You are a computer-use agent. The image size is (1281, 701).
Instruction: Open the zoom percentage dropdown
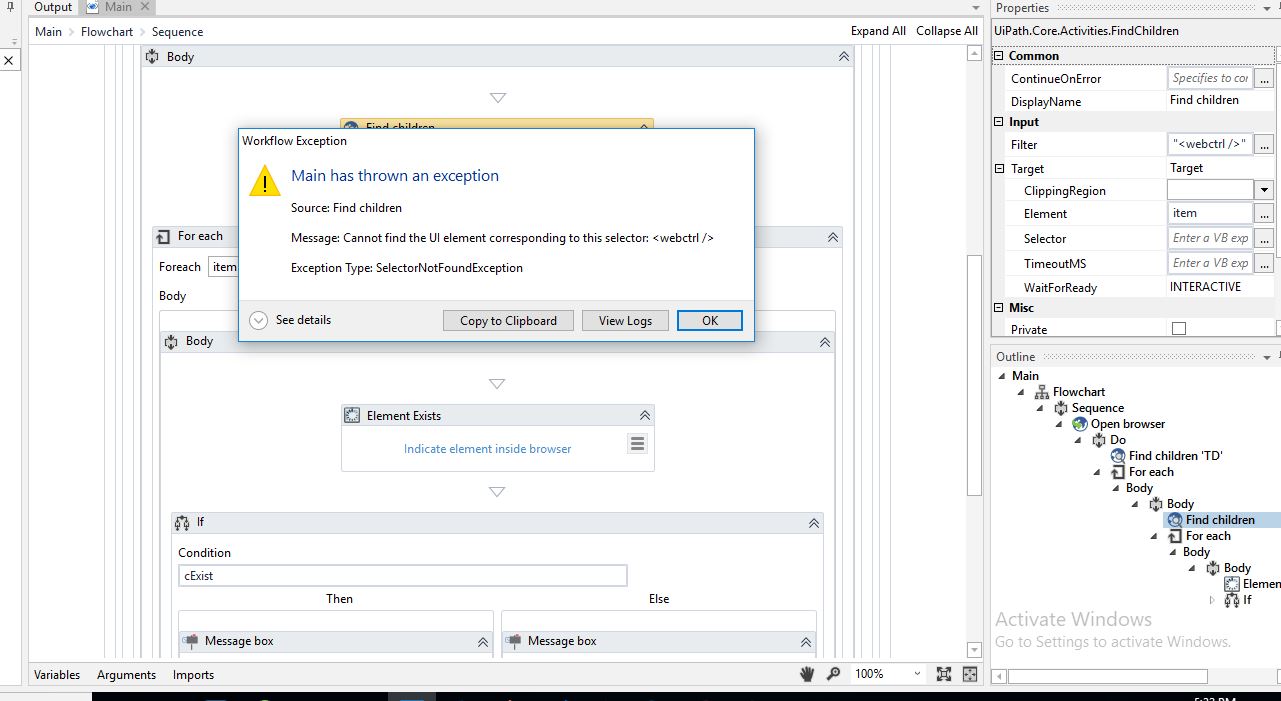click(x=919, y=674)
